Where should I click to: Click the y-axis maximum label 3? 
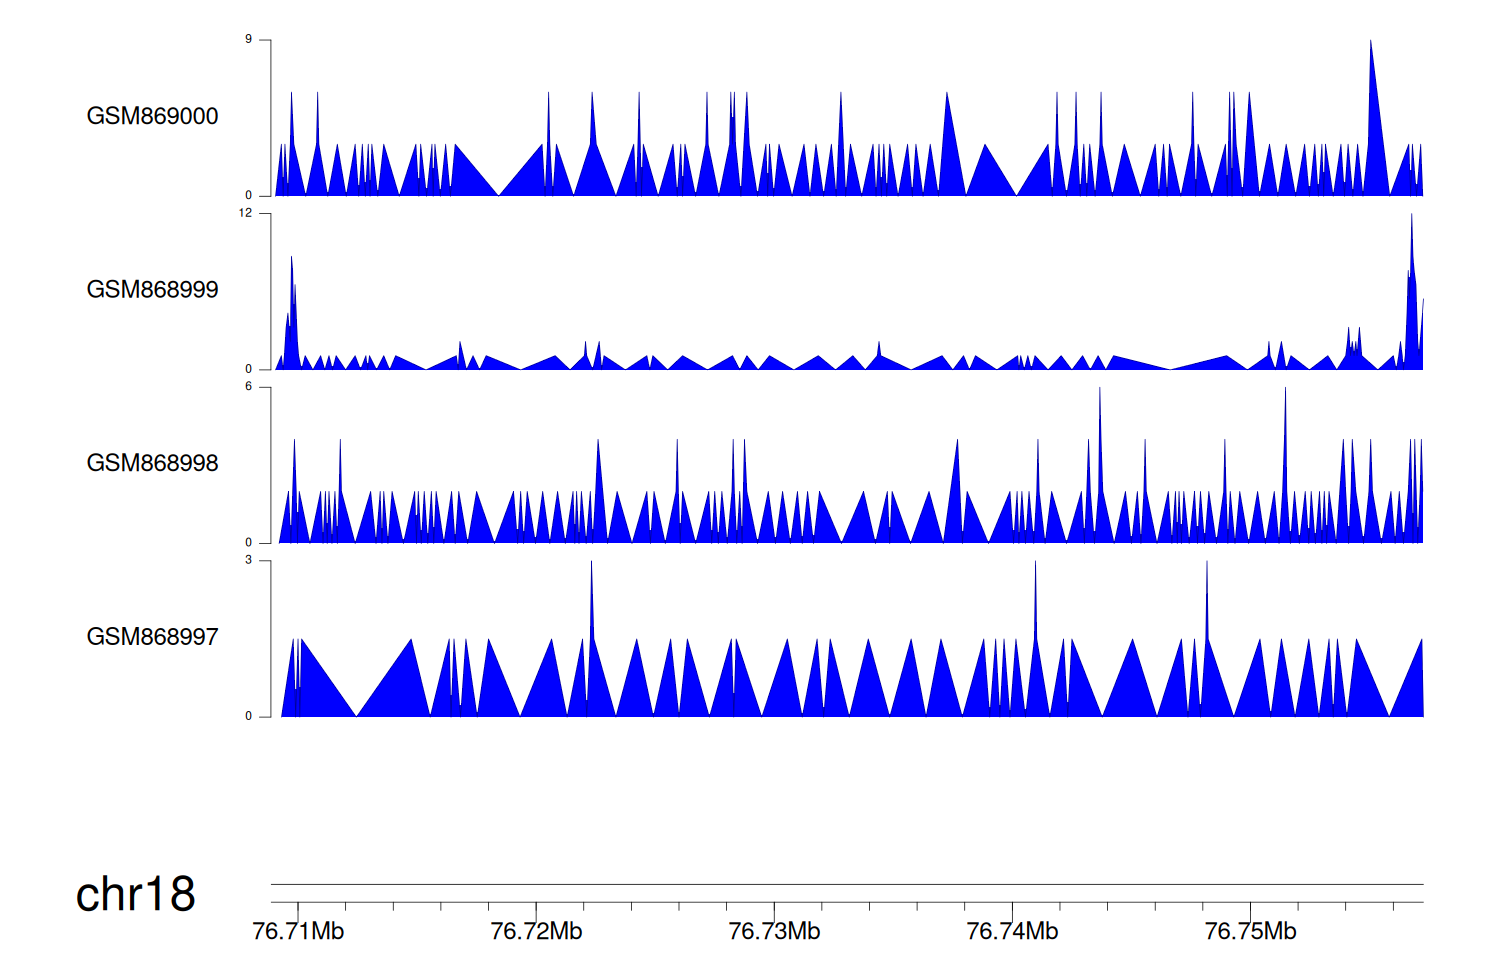(x=248, y=560)
